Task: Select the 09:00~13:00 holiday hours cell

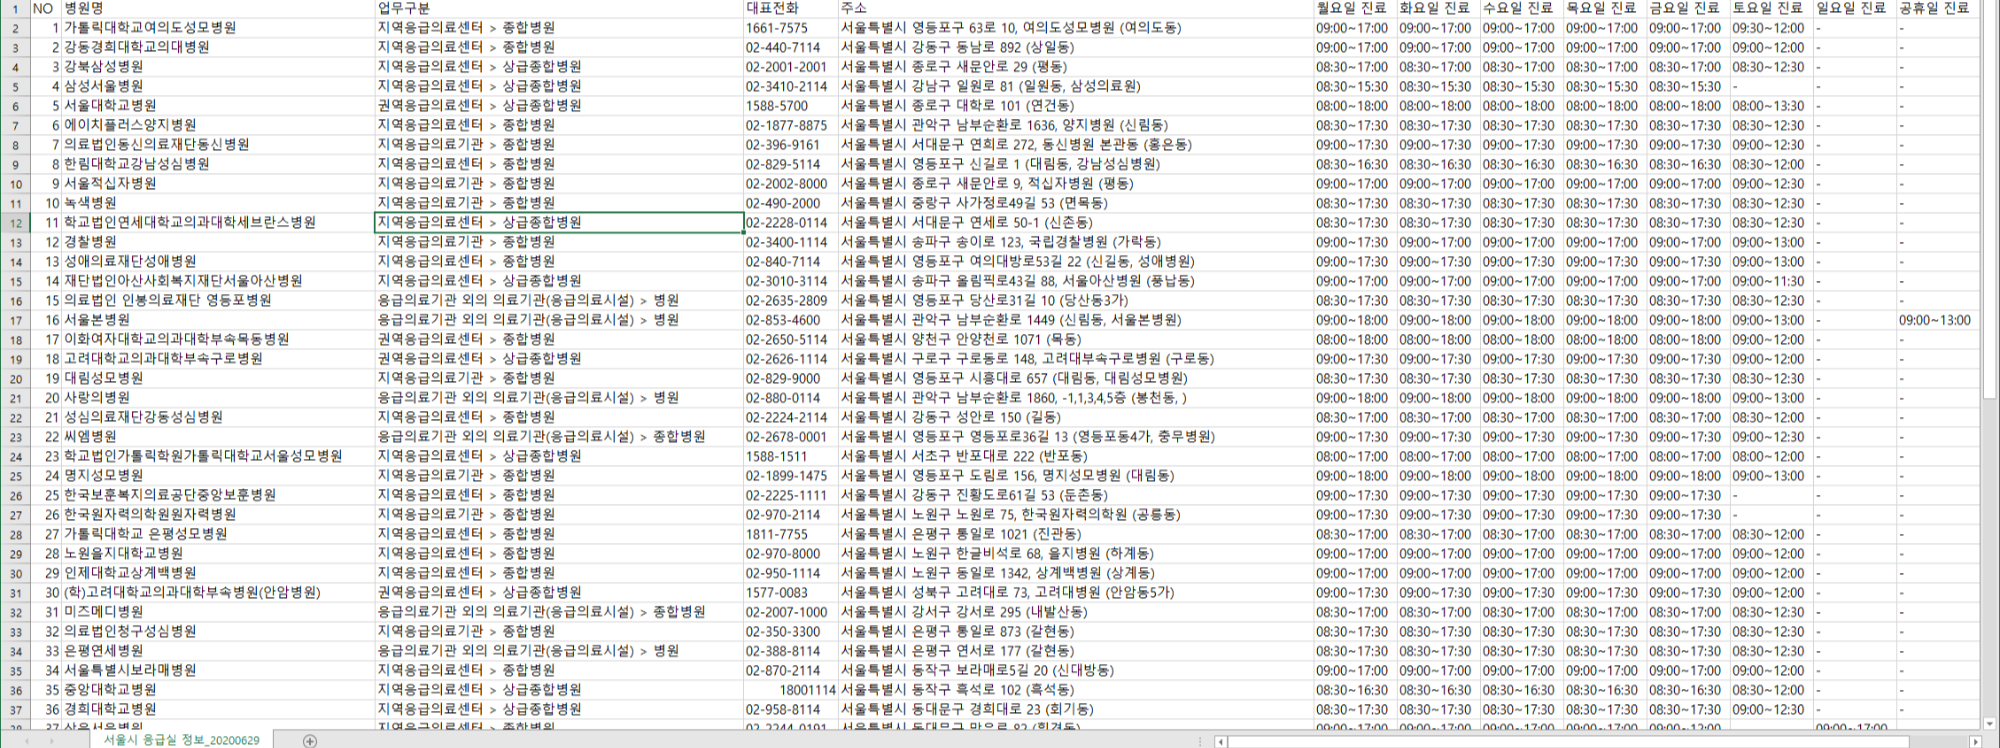Action: coord(1937,320)
